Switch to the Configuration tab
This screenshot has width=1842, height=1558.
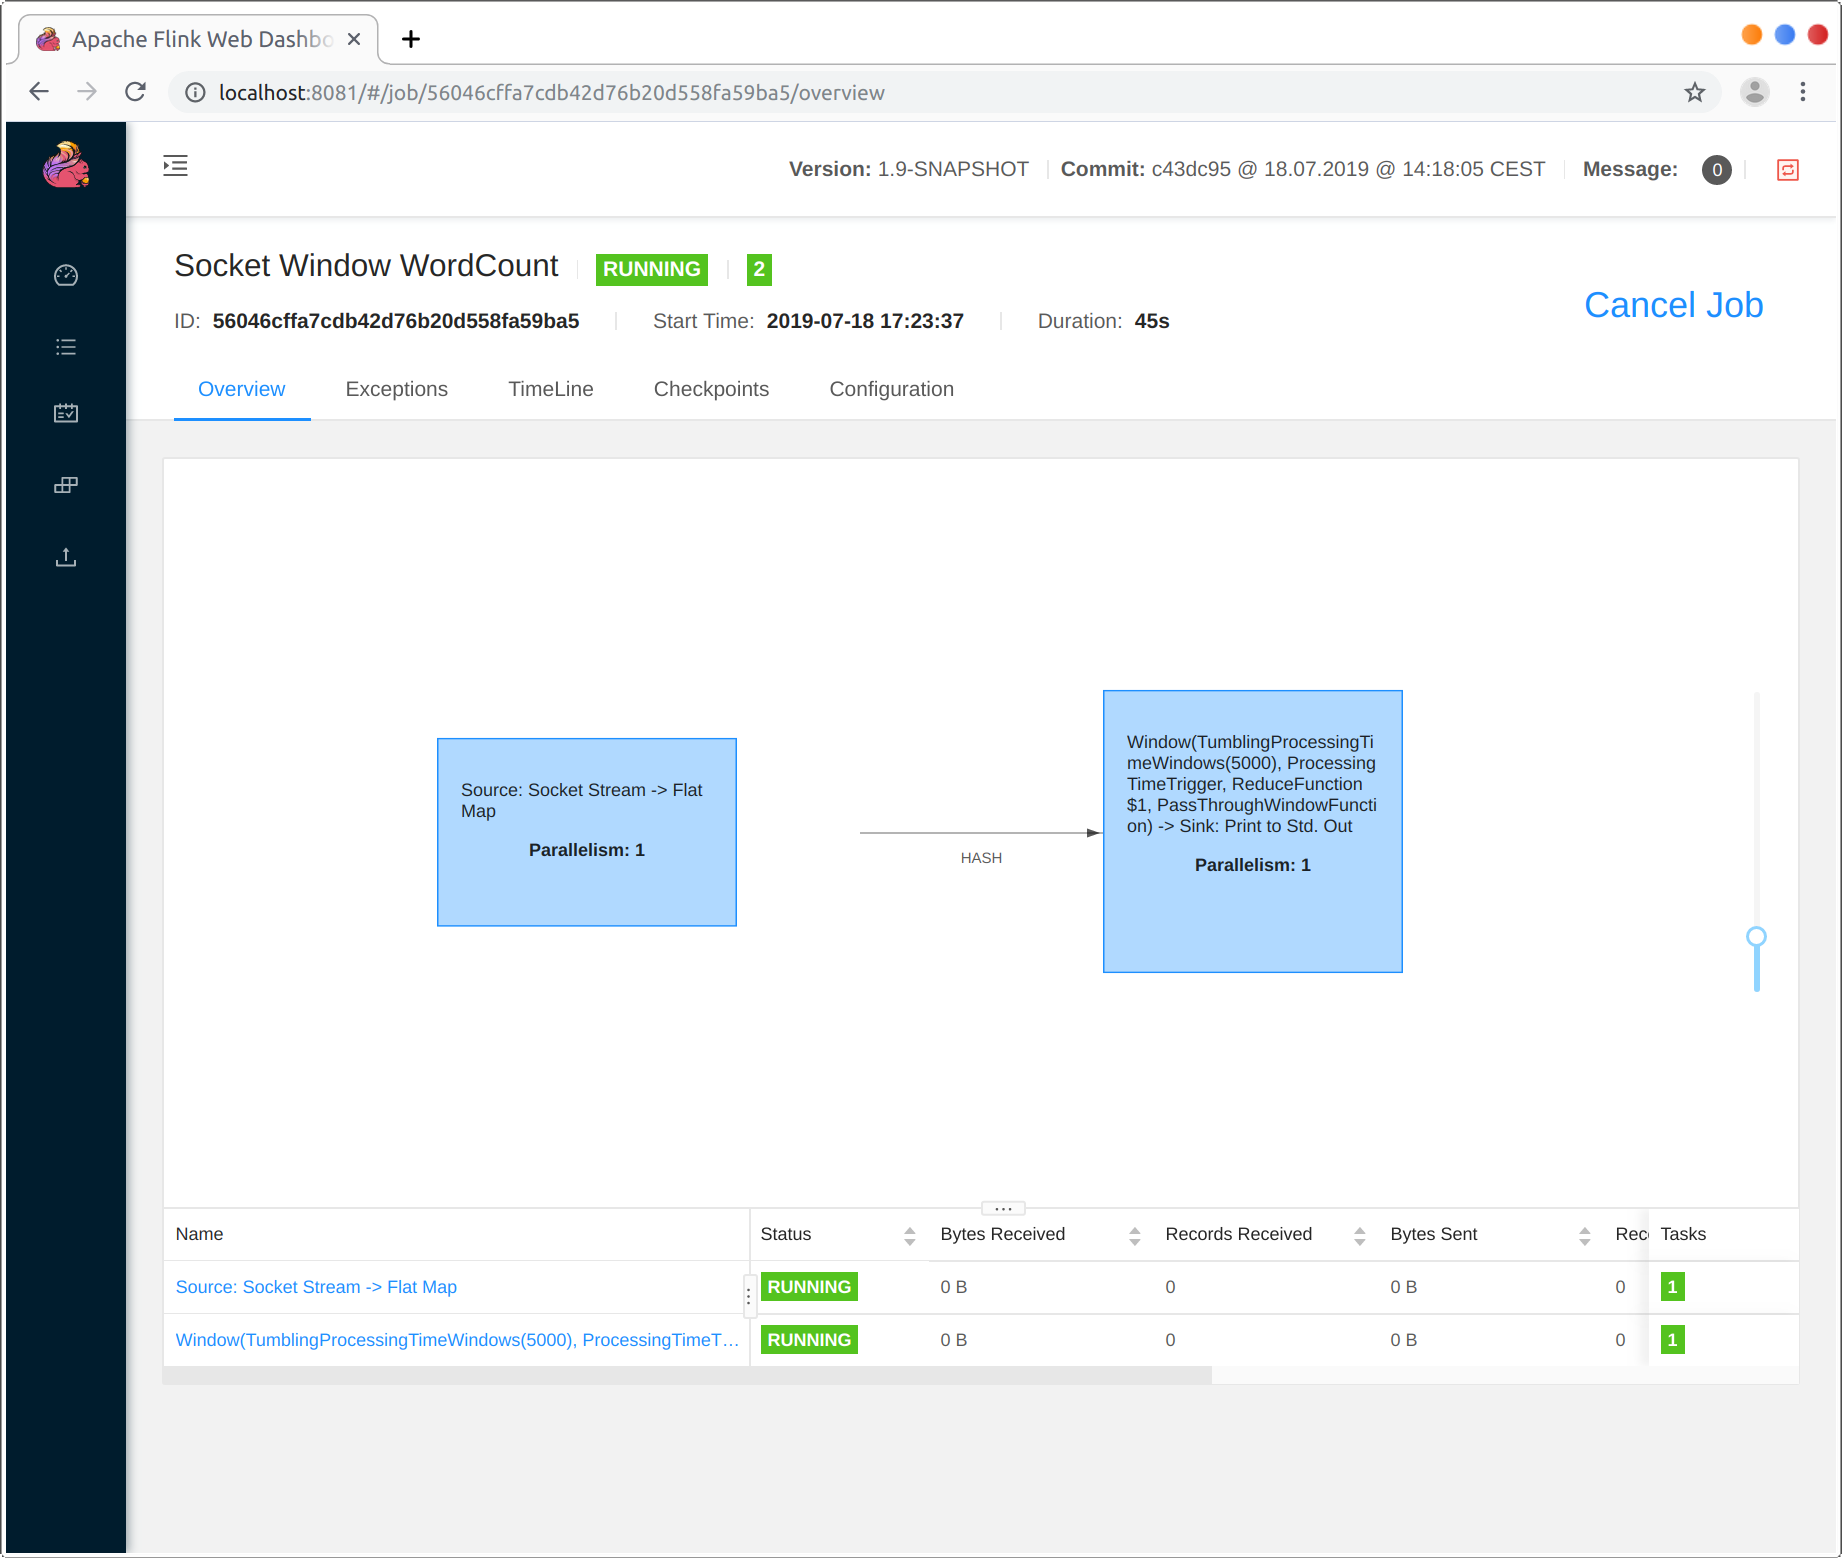click(x=892, y=389)
